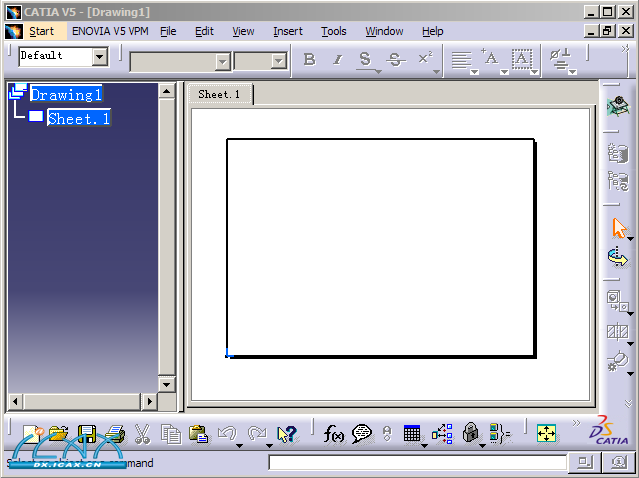The width and height of the screenshot is (639, 478).
Task: Toggle Superscript x² formatting
Action: 425,58
